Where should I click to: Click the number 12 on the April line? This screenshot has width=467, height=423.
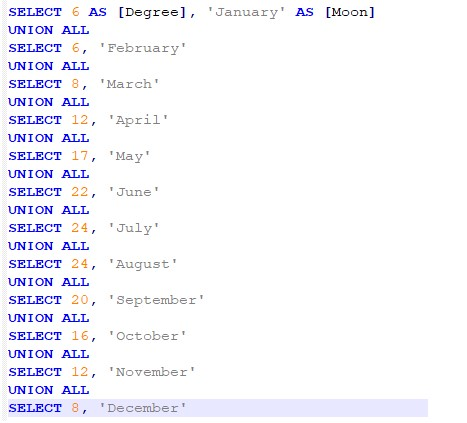[80, 120]
